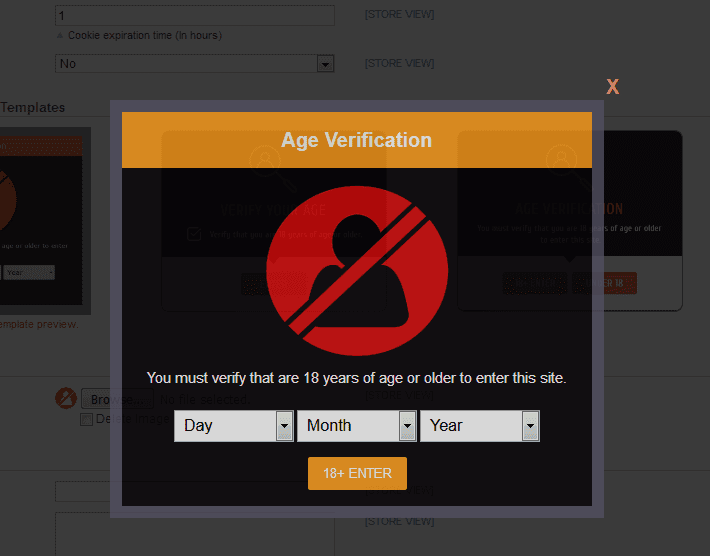Click the text input above the text area
This screenshot has width=710, height=556.
[85, 492]
